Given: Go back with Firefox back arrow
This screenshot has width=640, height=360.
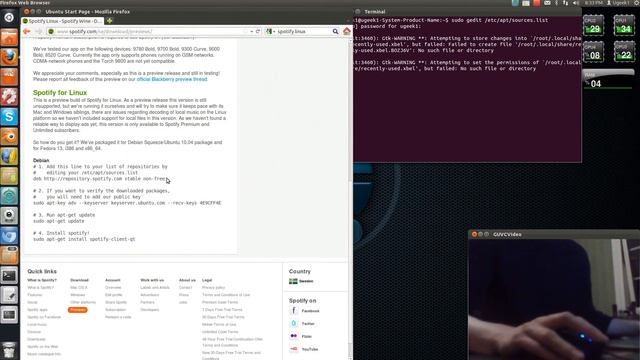Looking at the screenshot, I should tap(27, 31).
